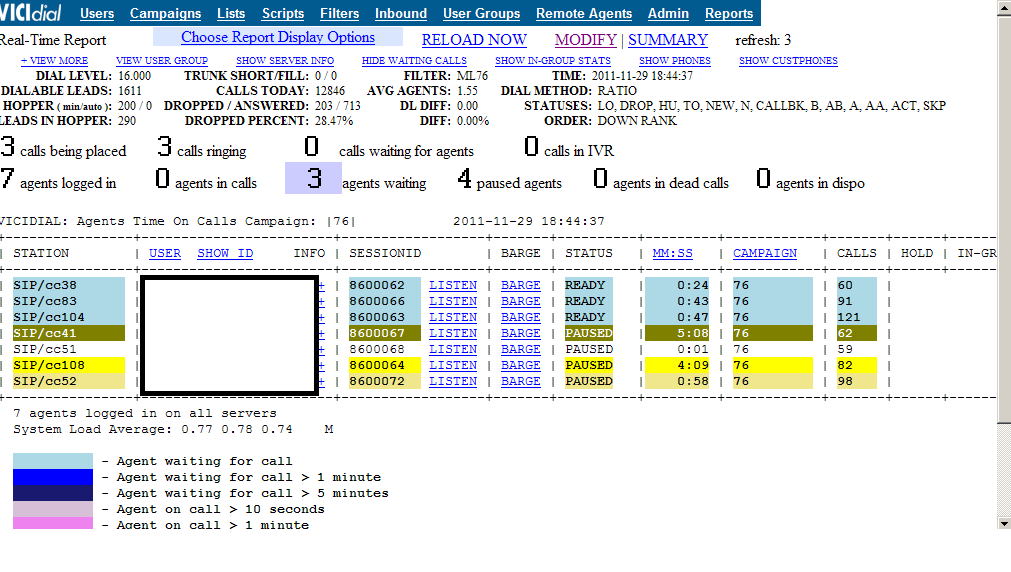The height and width of the screenshot is (572, 1011).
Task: Click LISTEN for session 8600067
Action: tap(453, 333)
